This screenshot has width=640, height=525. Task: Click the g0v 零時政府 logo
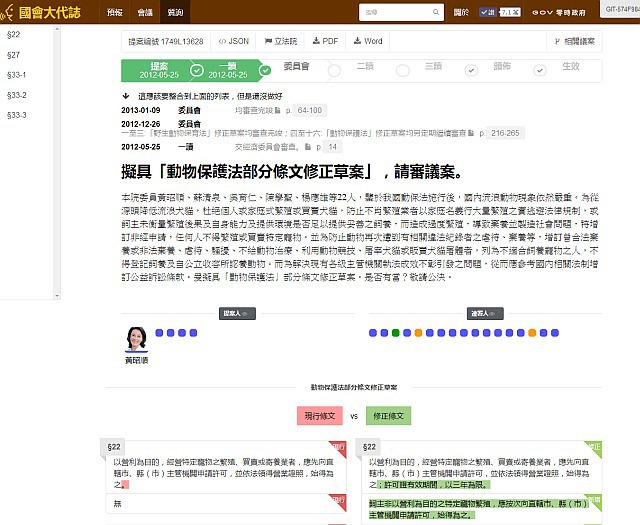click(x=559, y=12)
